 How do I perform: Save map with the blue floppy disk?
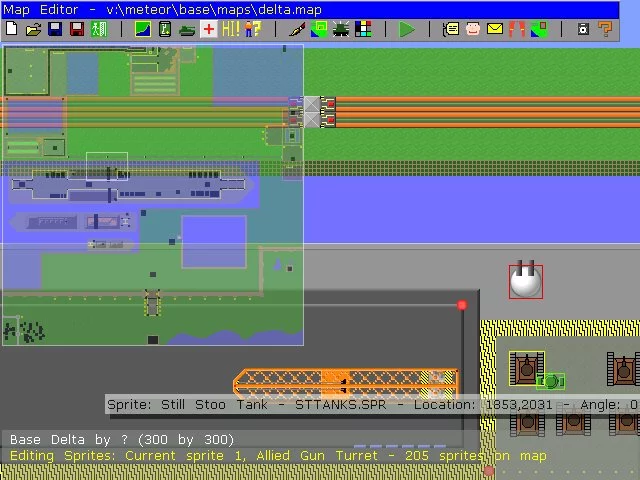tap(55, 29)
